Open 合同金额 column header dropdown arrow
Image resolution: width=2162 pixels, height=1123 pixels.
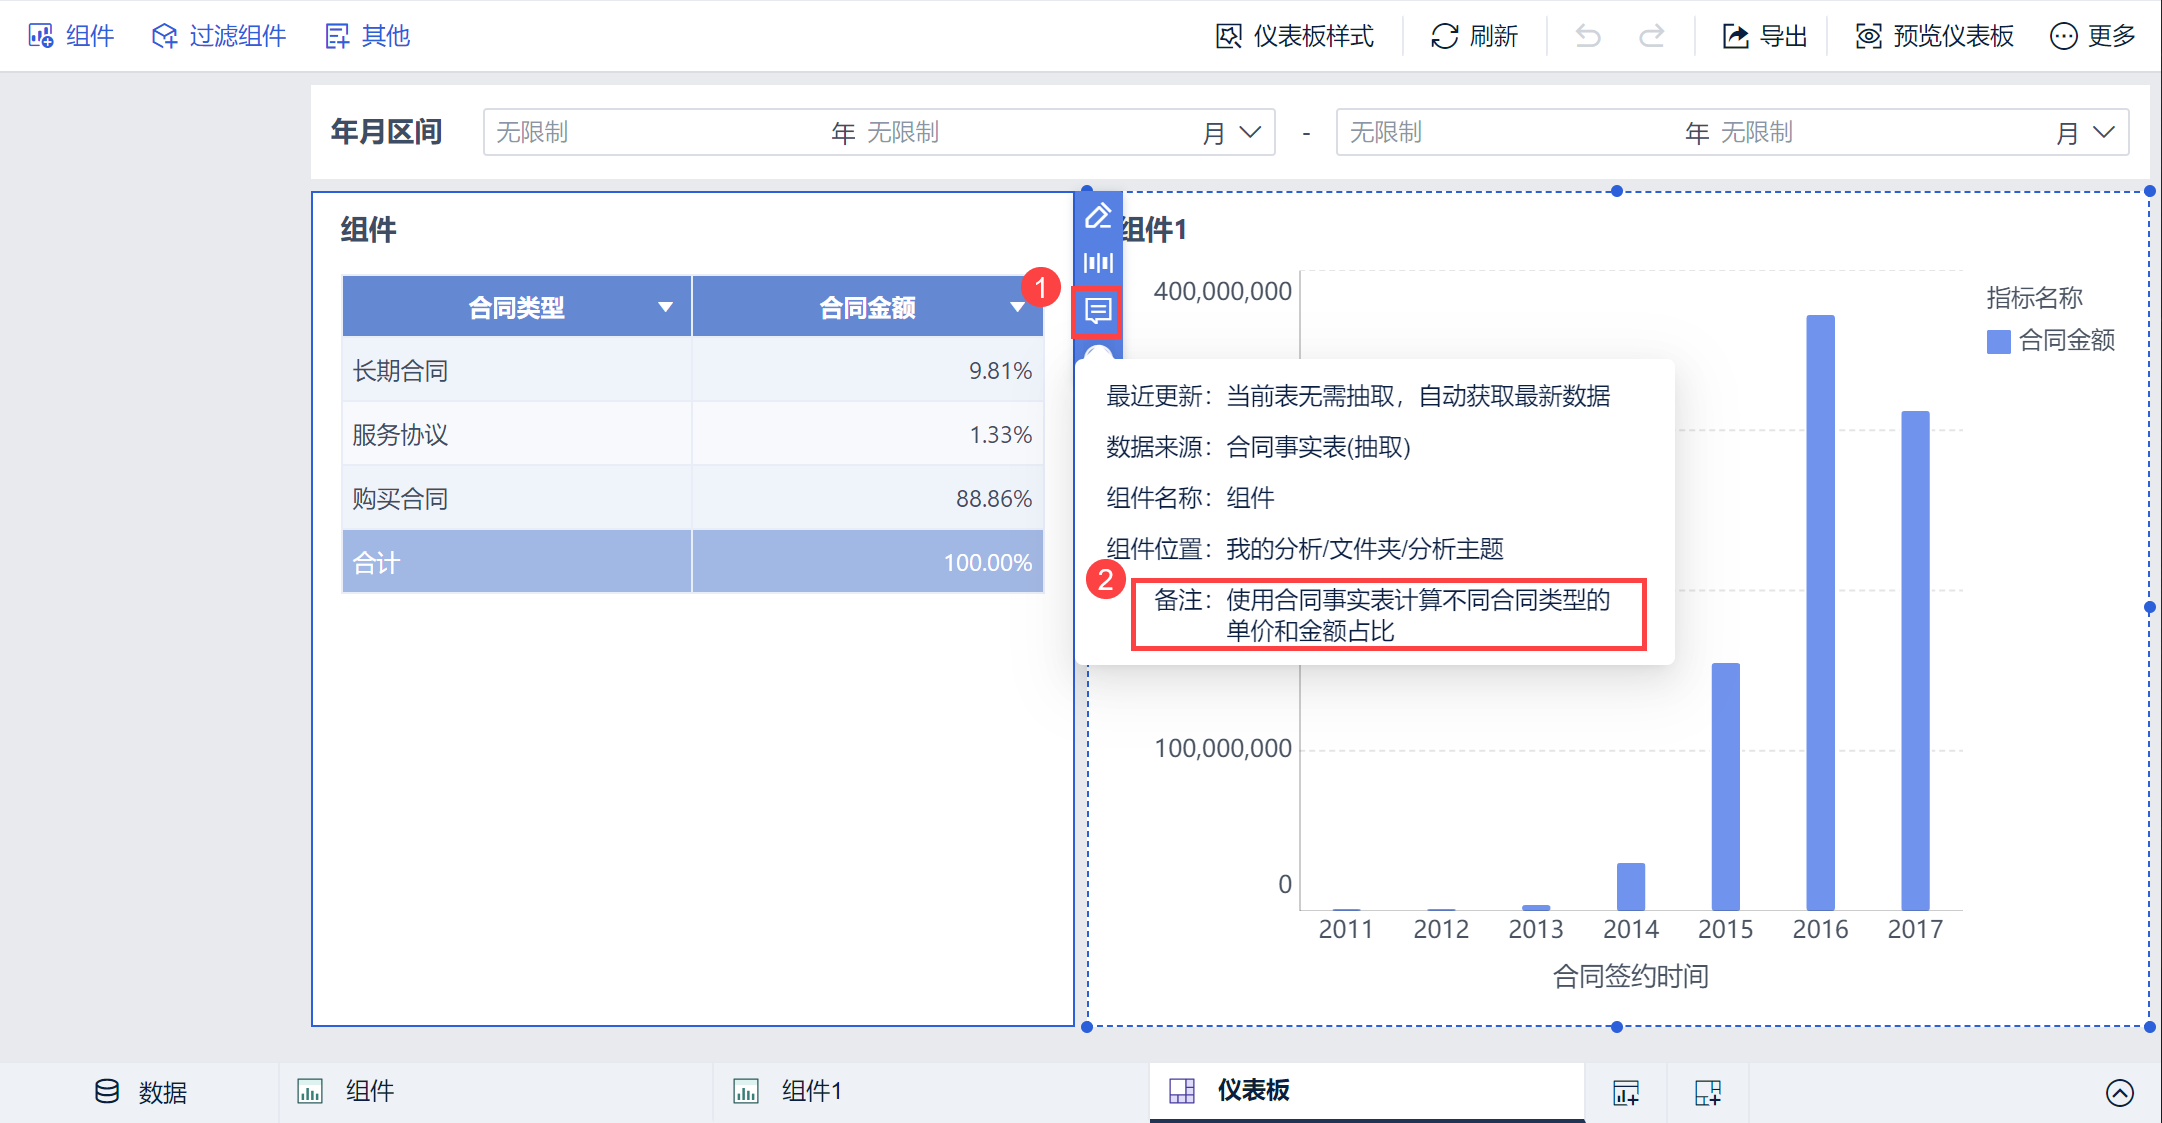click(1017, 307)
